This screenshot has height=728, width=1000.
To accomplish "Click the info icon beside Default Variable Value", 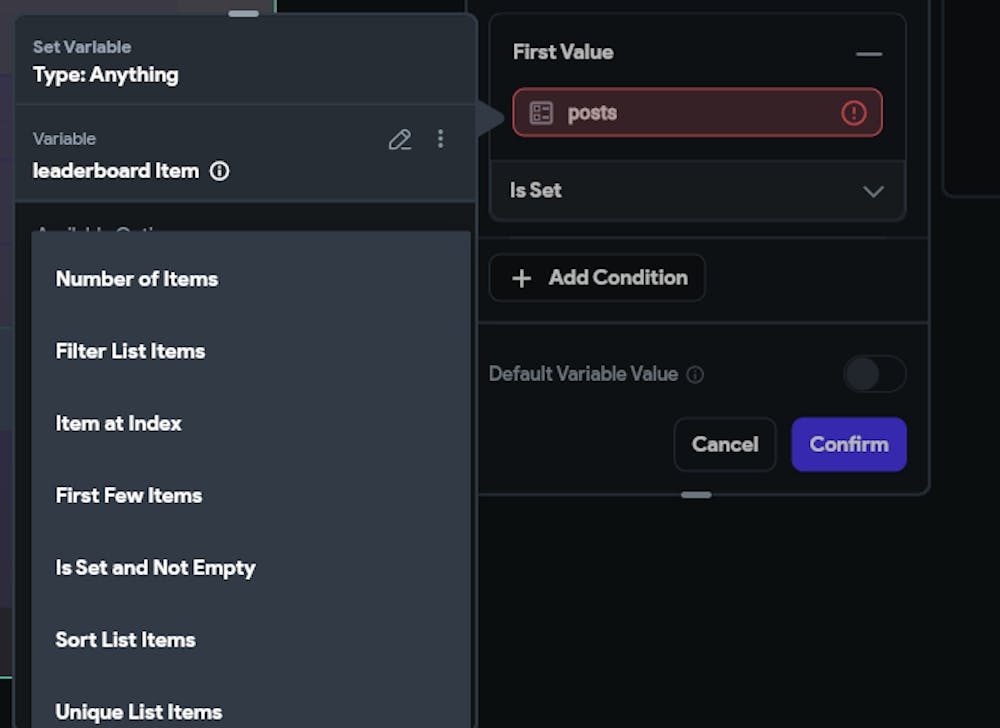I will point(695,375).
